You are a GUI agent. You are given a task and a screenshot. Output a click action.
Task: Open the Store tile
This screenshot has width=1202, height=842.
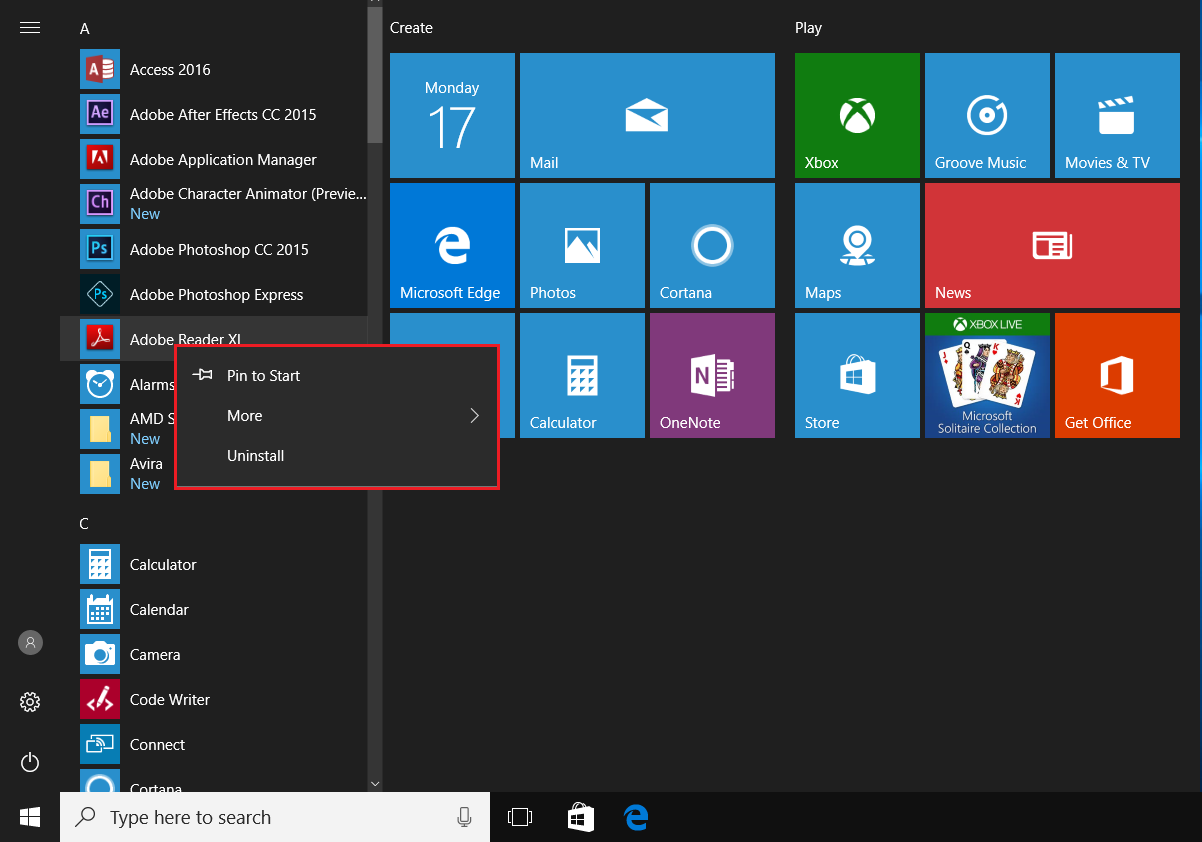click(x=857, y=375)
